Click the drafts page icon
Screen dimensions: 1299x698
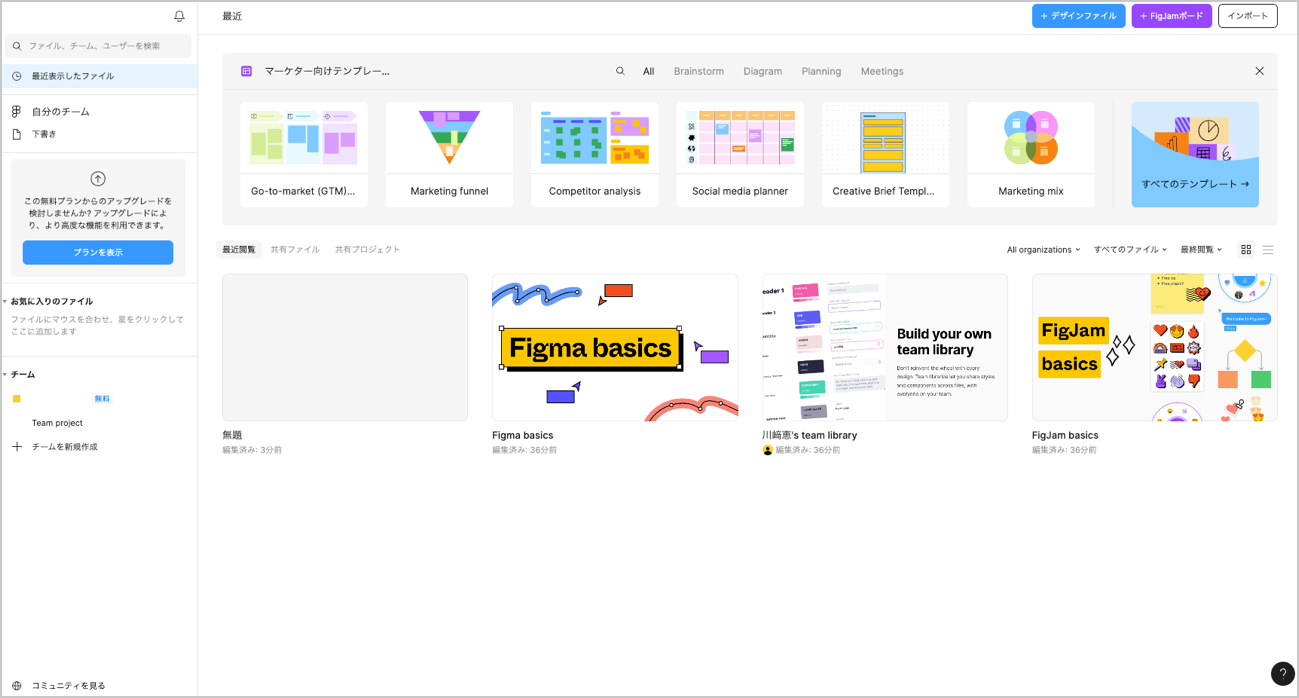pyautogui.click(x=16, y=134)
